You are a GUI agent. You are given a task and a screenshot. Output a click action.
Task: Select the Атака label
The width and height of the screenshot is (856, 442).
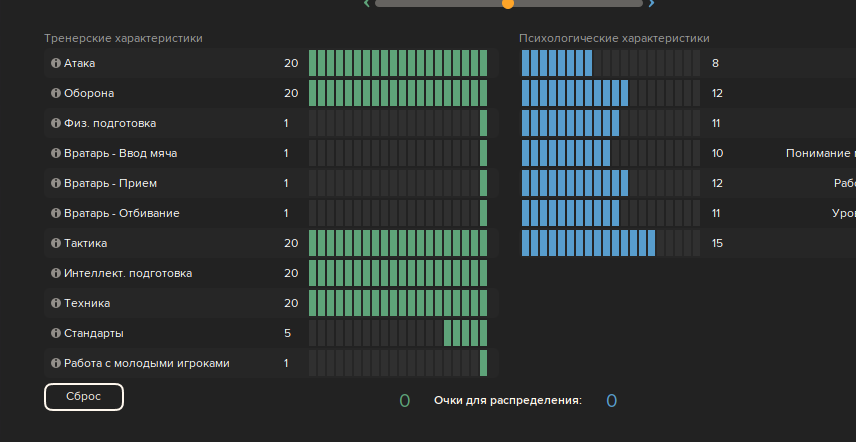[x=79, y=63]
